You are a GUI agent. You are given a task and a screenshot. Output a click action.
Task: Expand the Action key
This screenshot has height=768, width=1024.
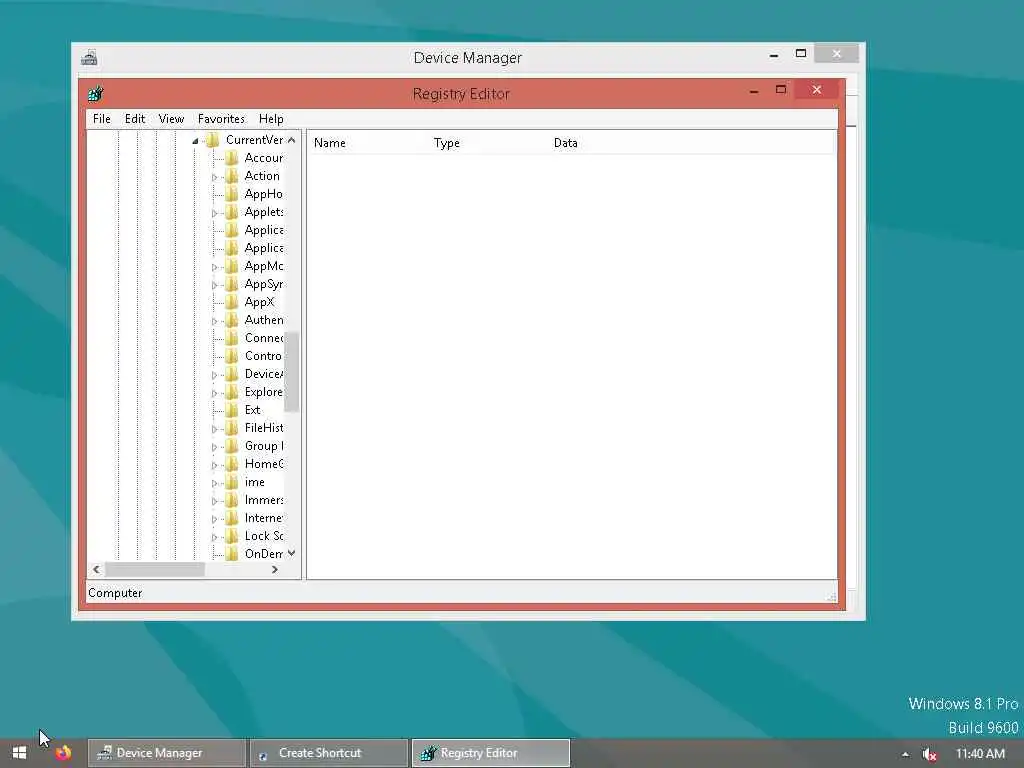(214, 177)
